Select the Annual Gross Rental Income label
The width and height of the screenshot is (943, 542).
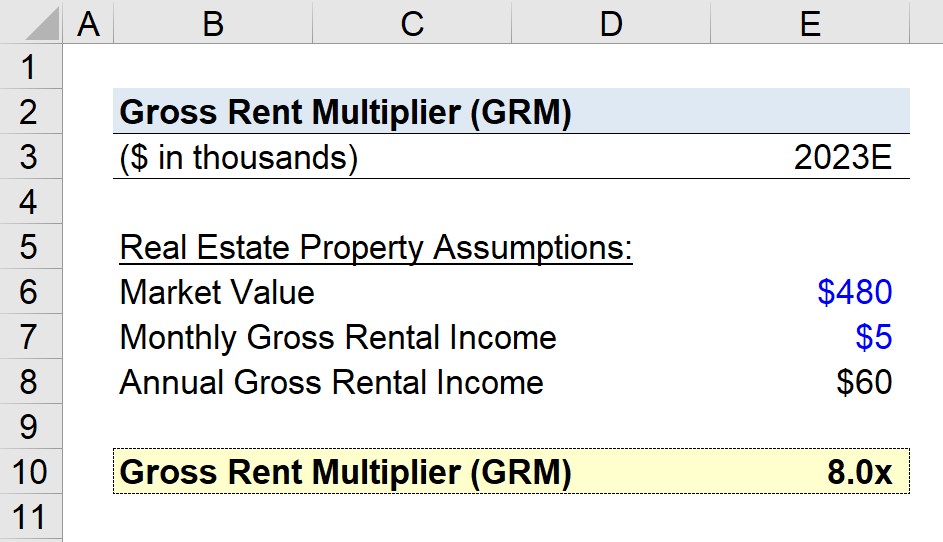[x=331, y=382]
